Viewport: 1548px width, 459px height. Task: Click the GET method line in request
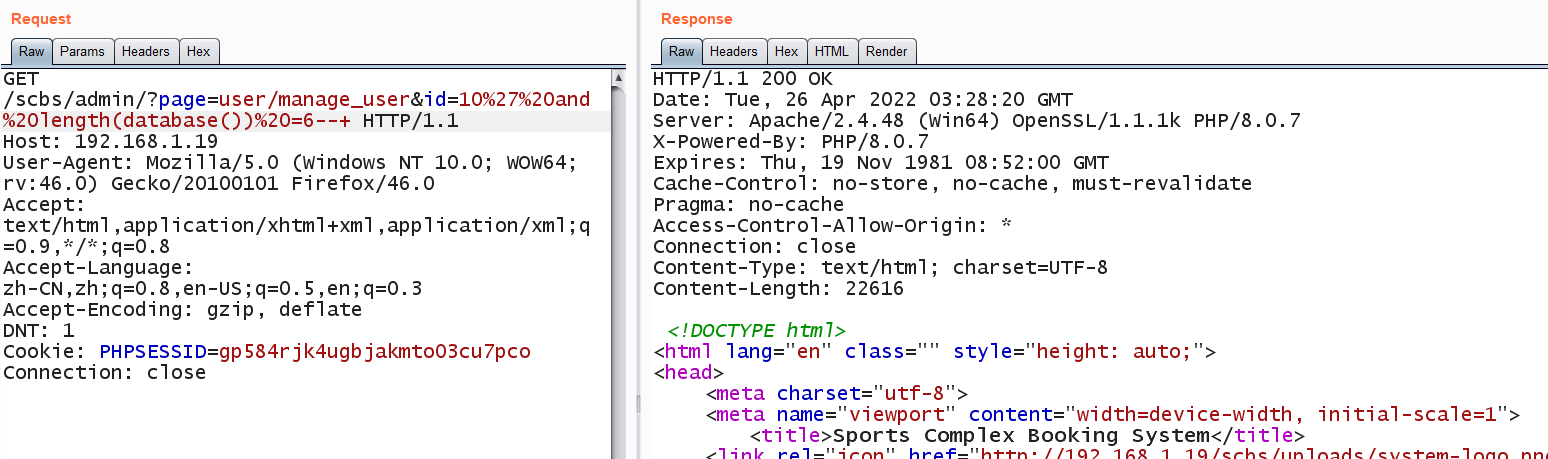(20, 79)
